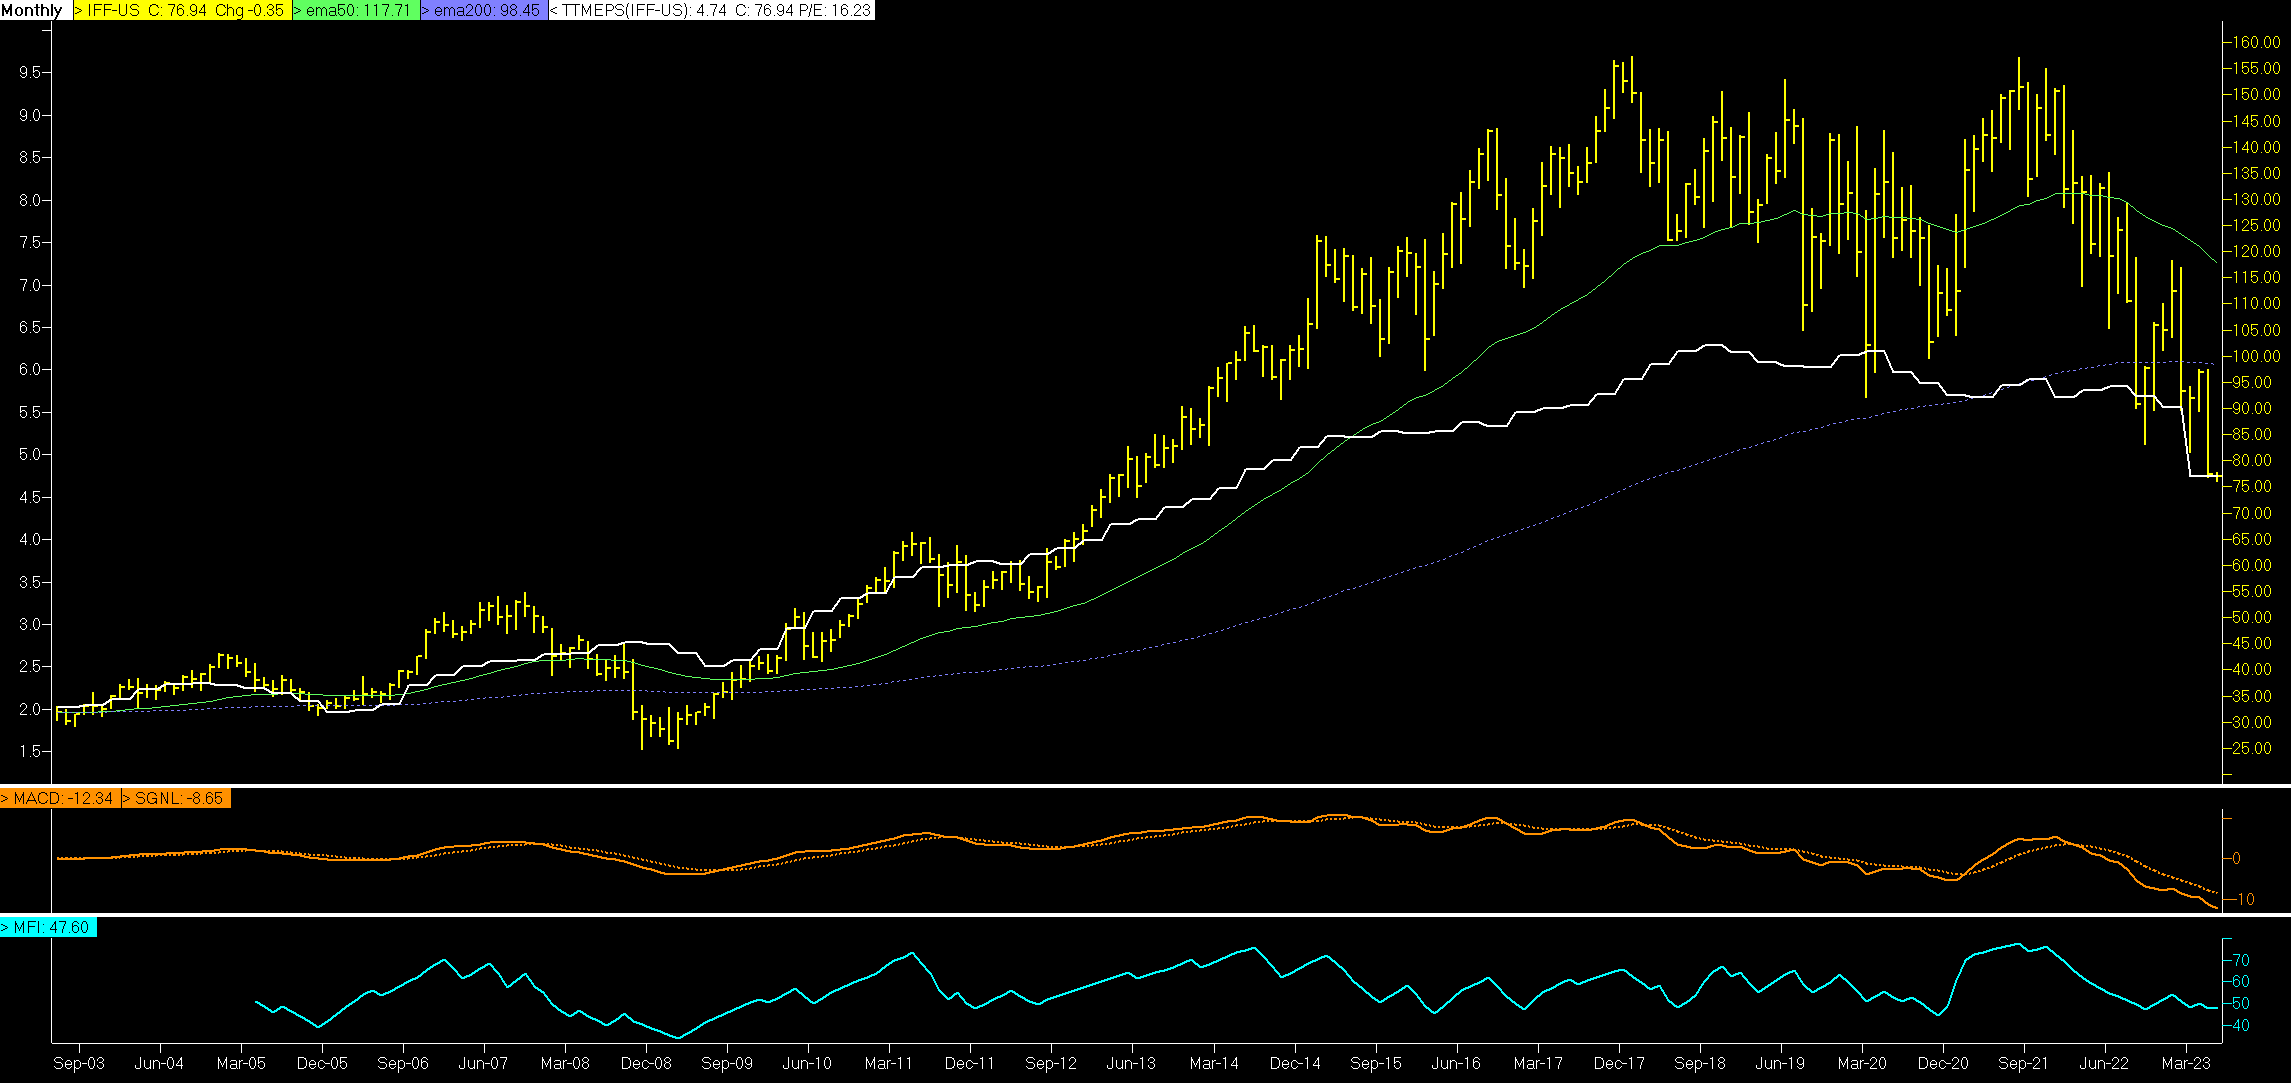Click the Mar-23 date axis label
Image resolution: width=2291 pixels, height=1083 pixels.
coord(2186,1063)
